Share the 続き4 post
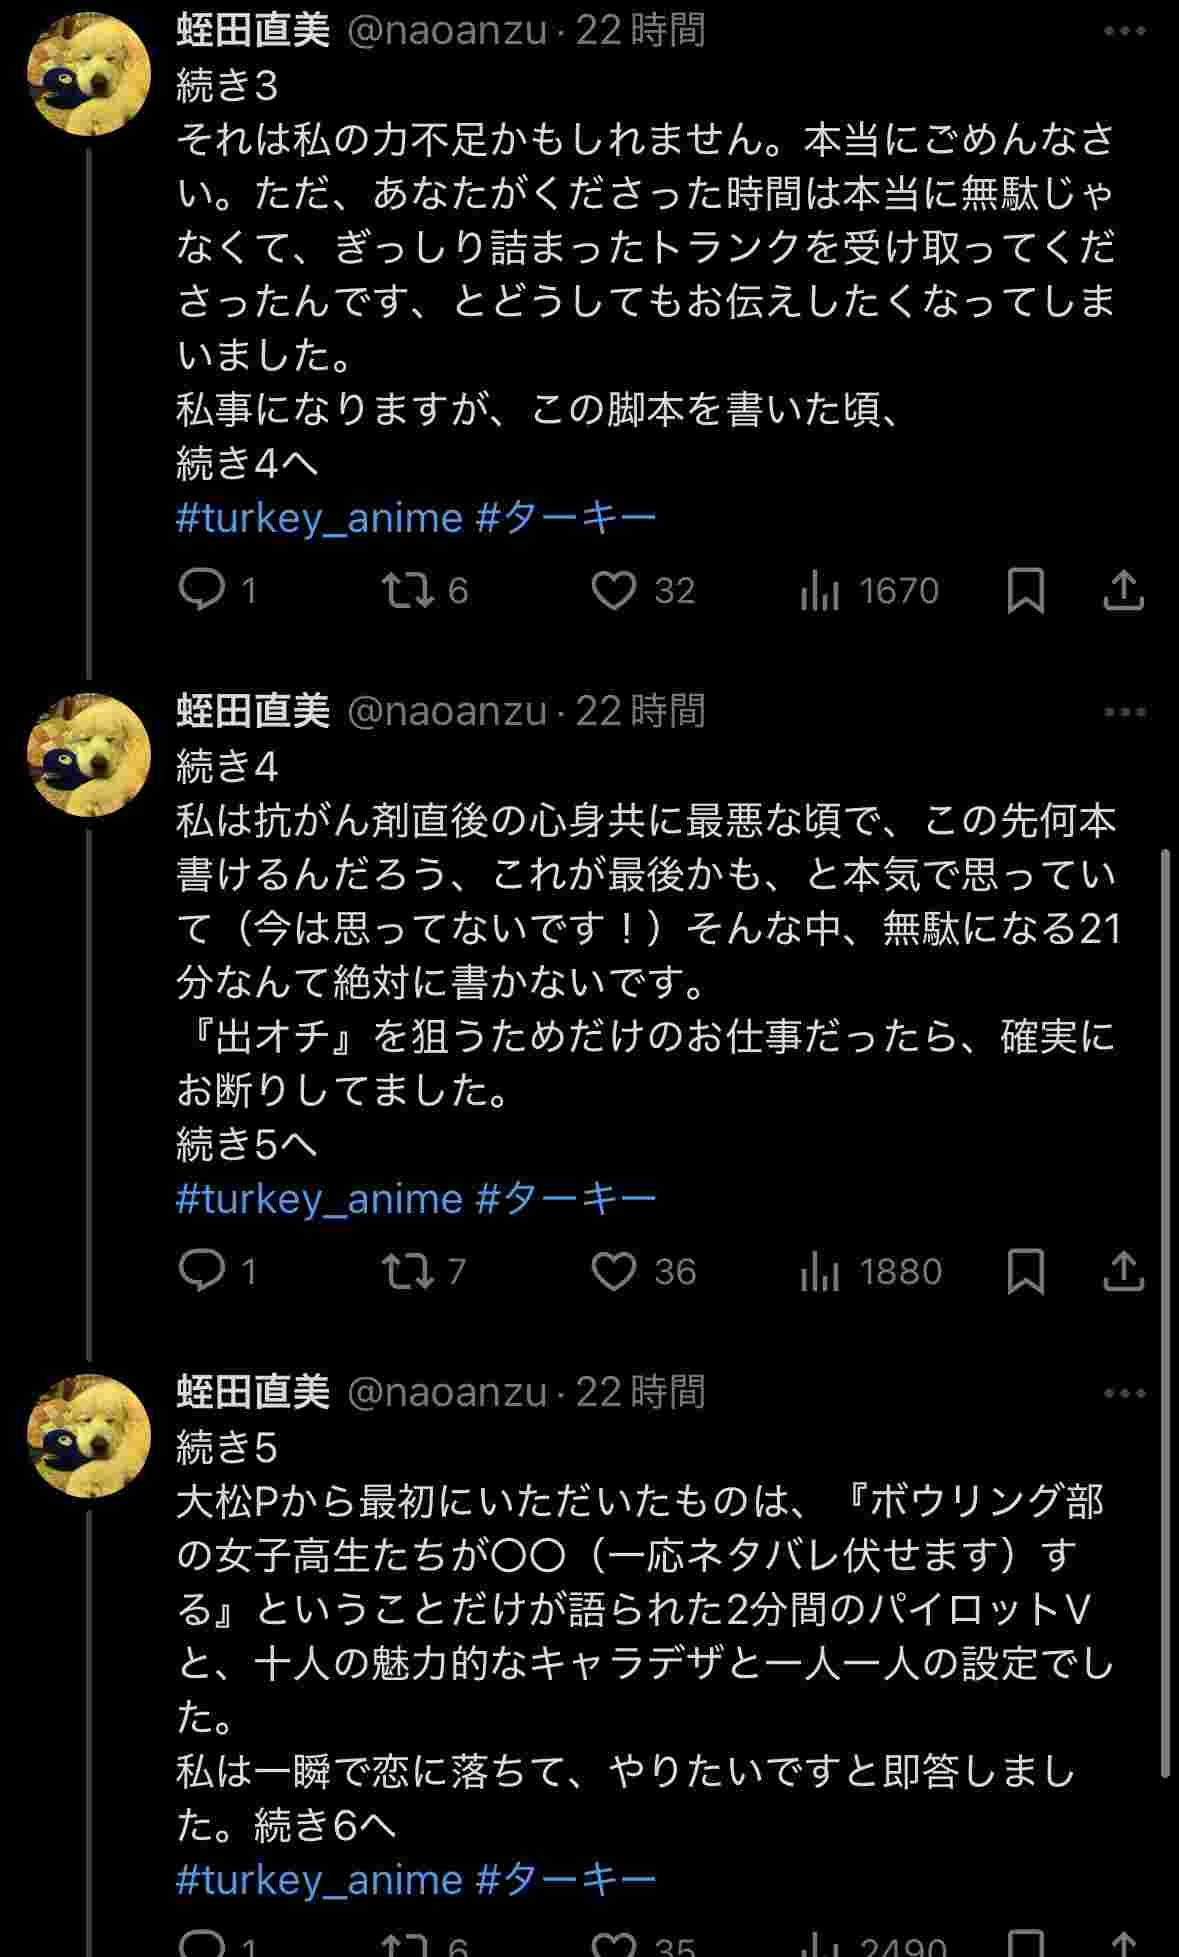 1123,1271
